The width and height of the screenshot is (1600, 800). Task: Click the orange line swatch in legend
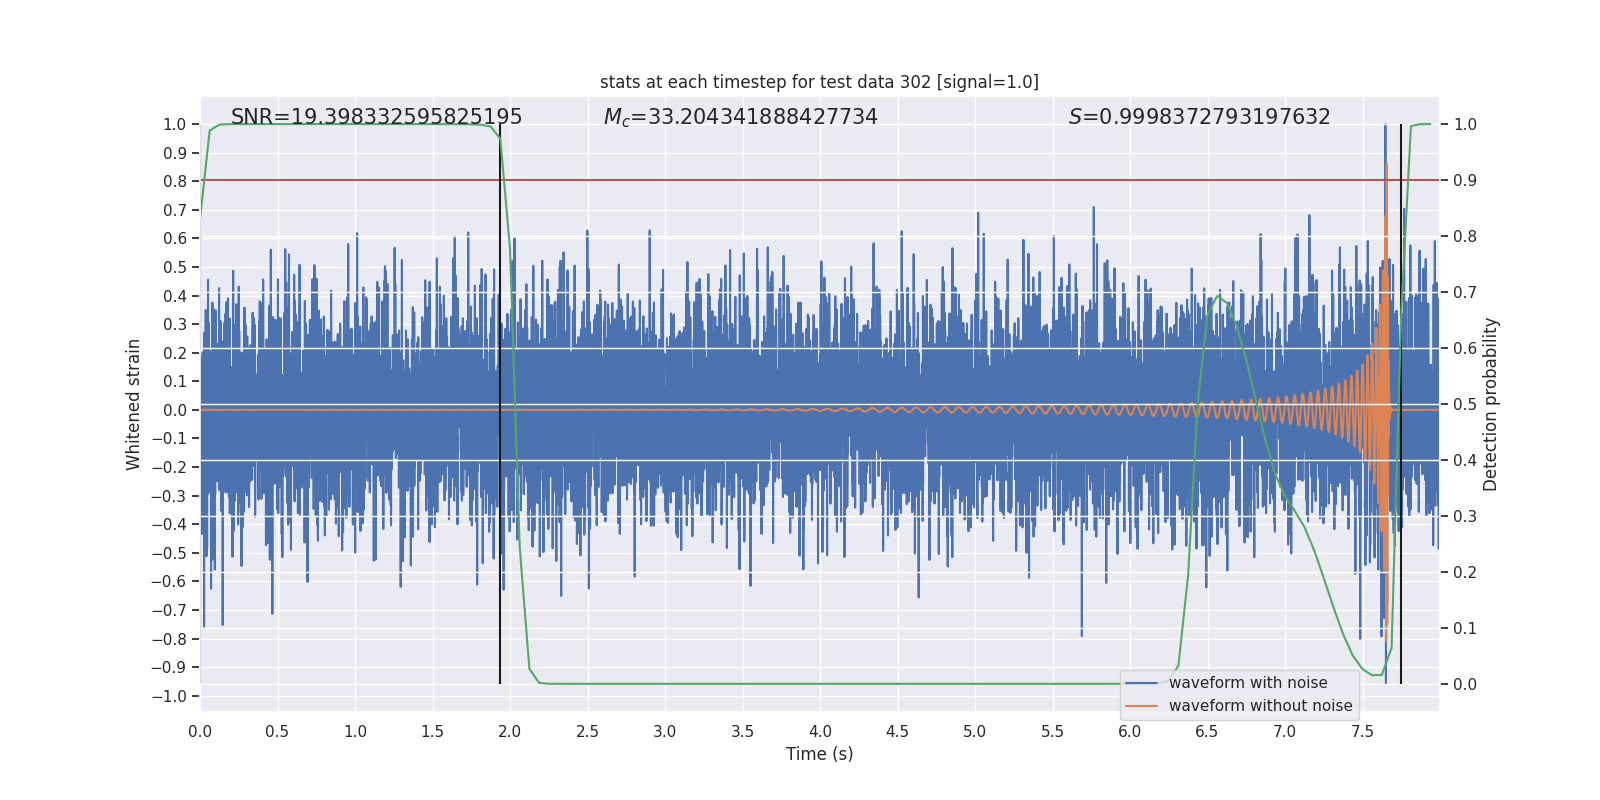[1141, 706]
